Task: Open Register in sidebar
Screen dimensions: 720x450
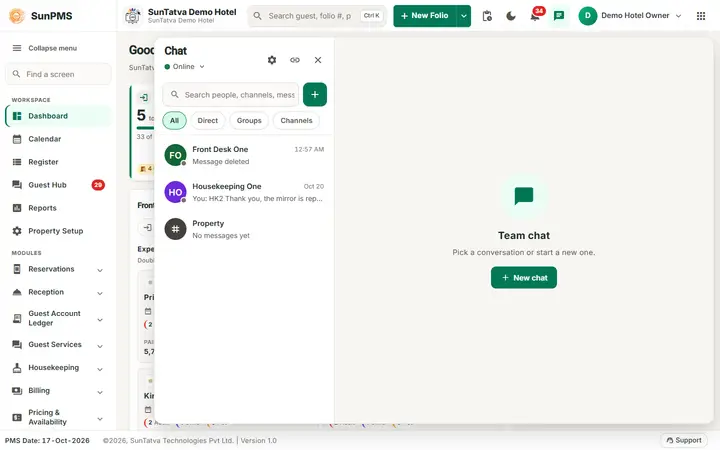Action: click(58, 162)
